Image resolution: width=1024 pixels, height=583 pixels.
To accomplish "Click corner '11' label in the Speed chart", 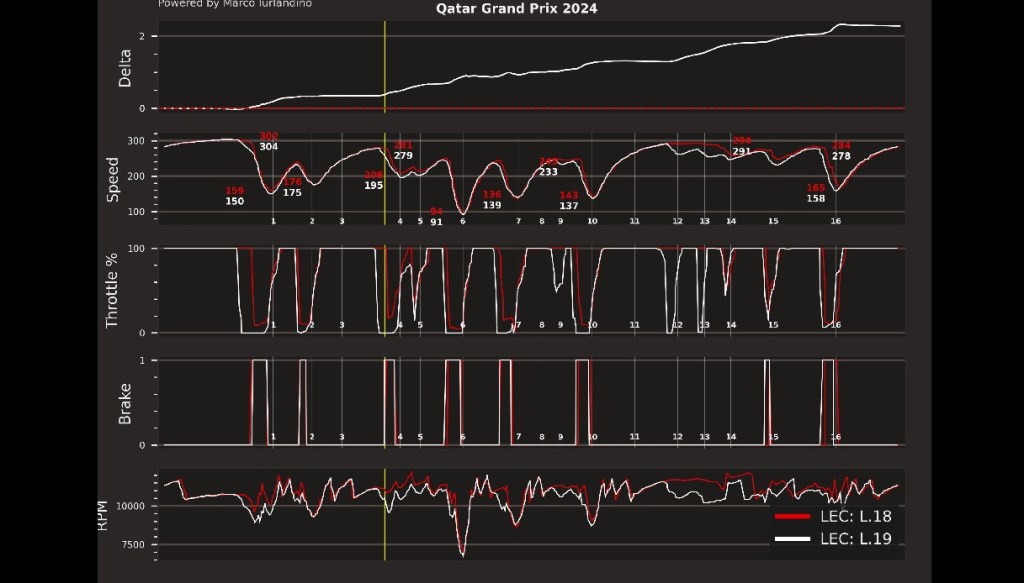I will tap(634, 221).
